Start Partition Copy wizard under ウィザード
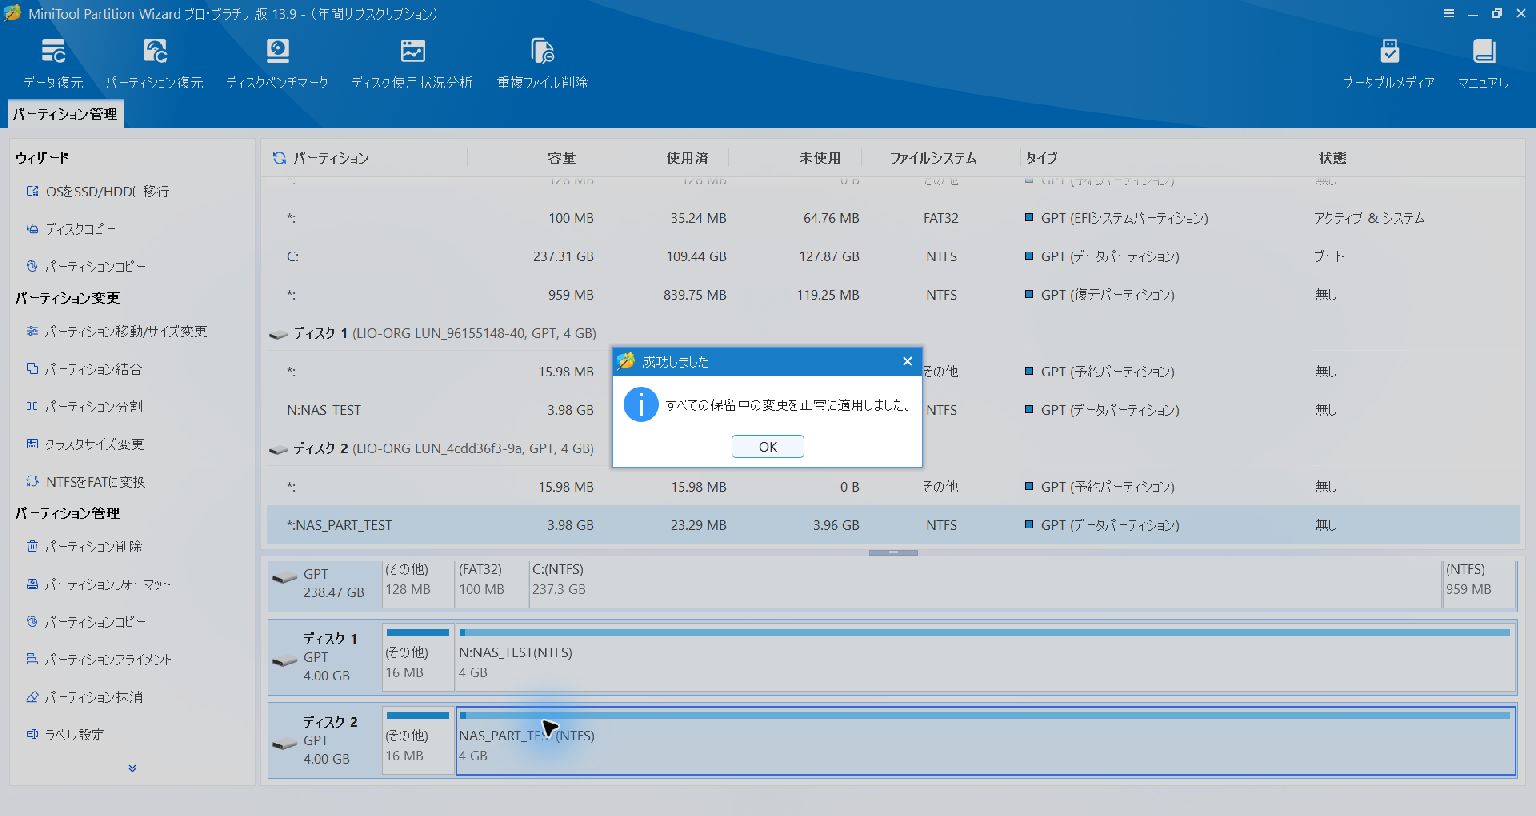 pyautogui.click(x=86, y=267)
